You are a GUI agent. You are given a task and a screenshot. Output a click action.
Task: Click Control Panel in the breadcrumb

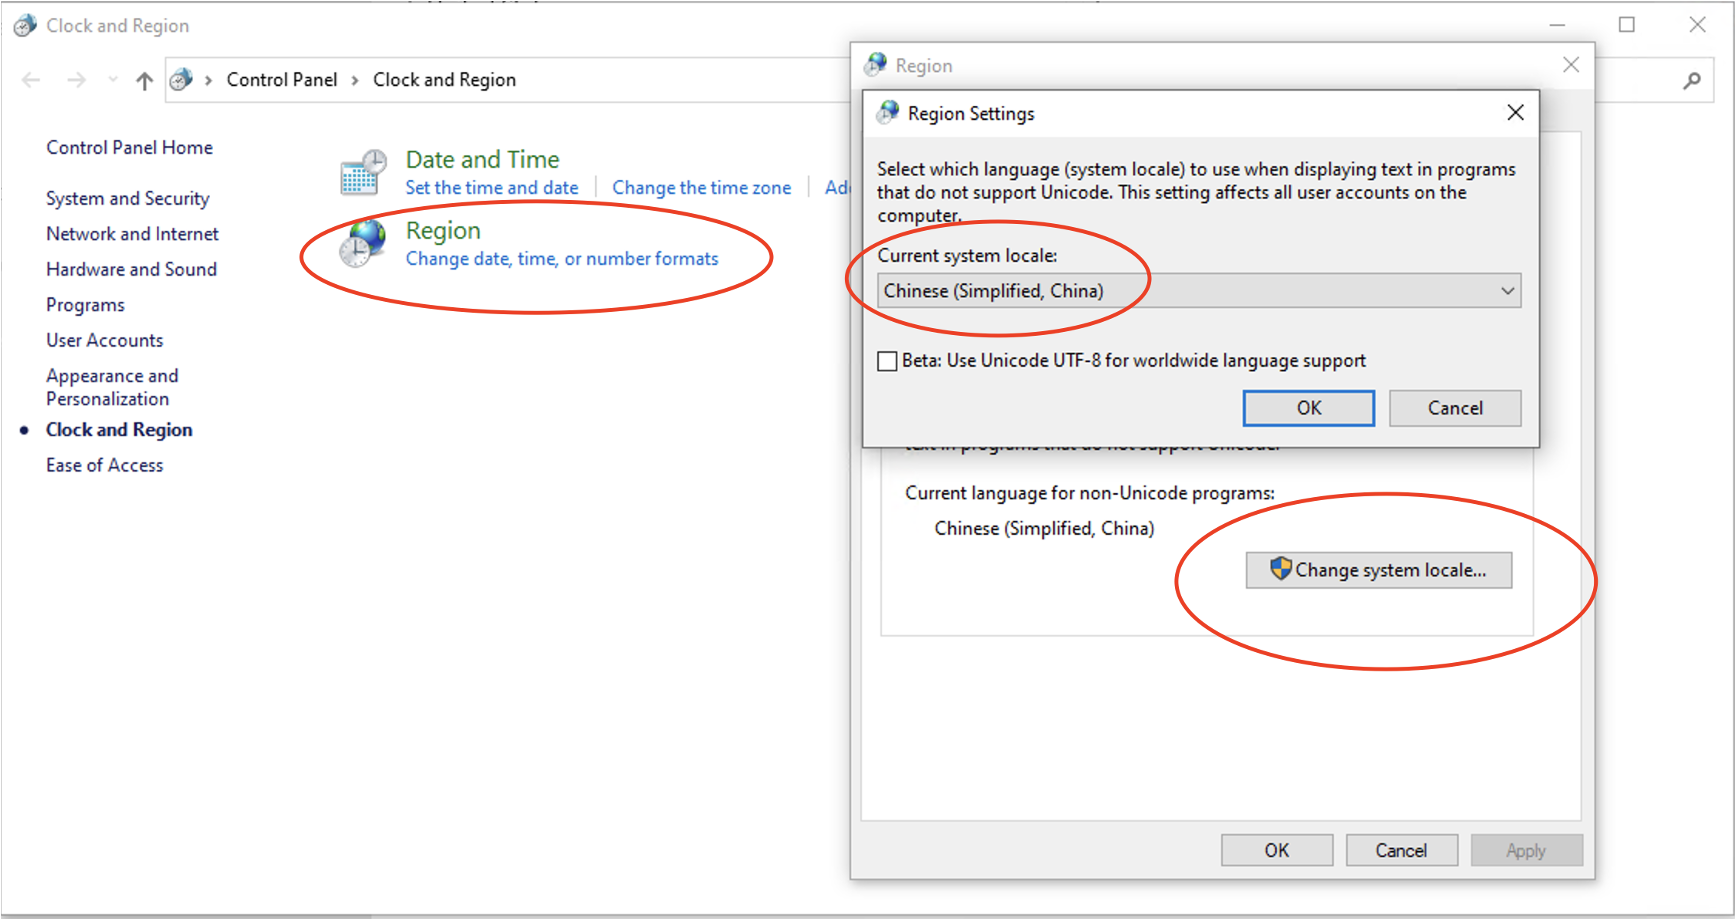point(282,80)
